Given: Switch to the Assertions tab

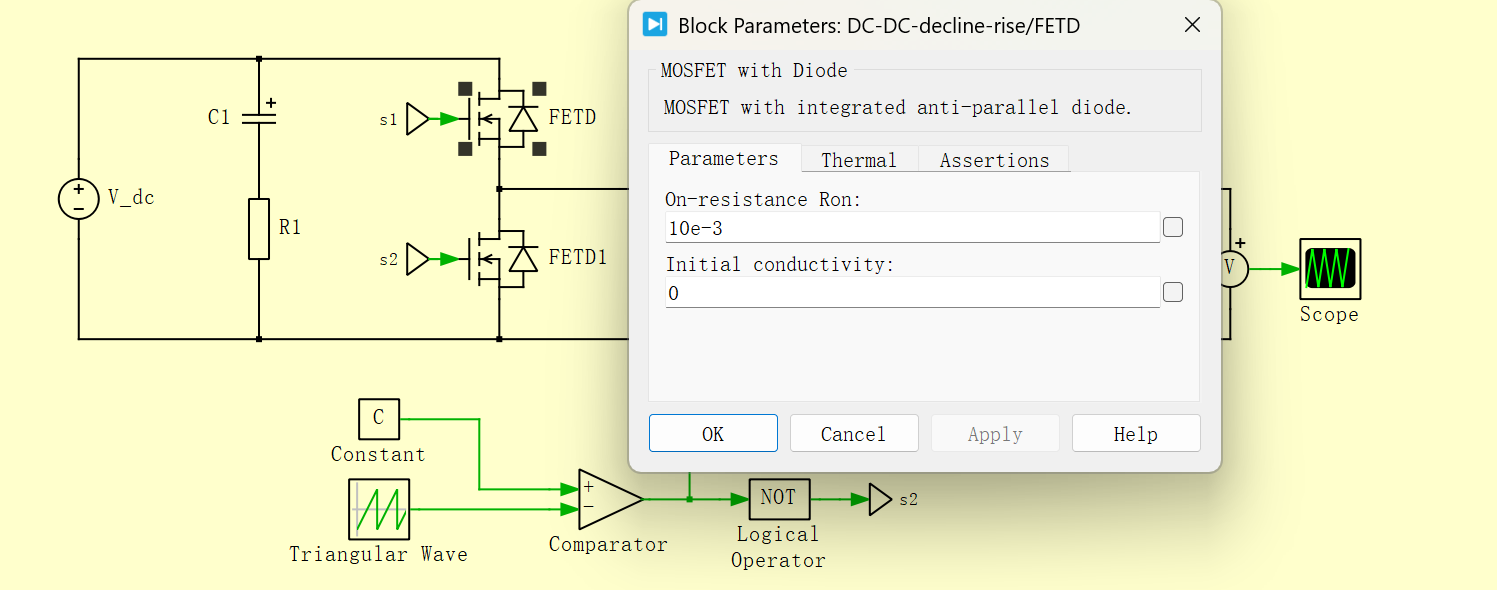Looking at the screenshot, I should pos(994,160).
